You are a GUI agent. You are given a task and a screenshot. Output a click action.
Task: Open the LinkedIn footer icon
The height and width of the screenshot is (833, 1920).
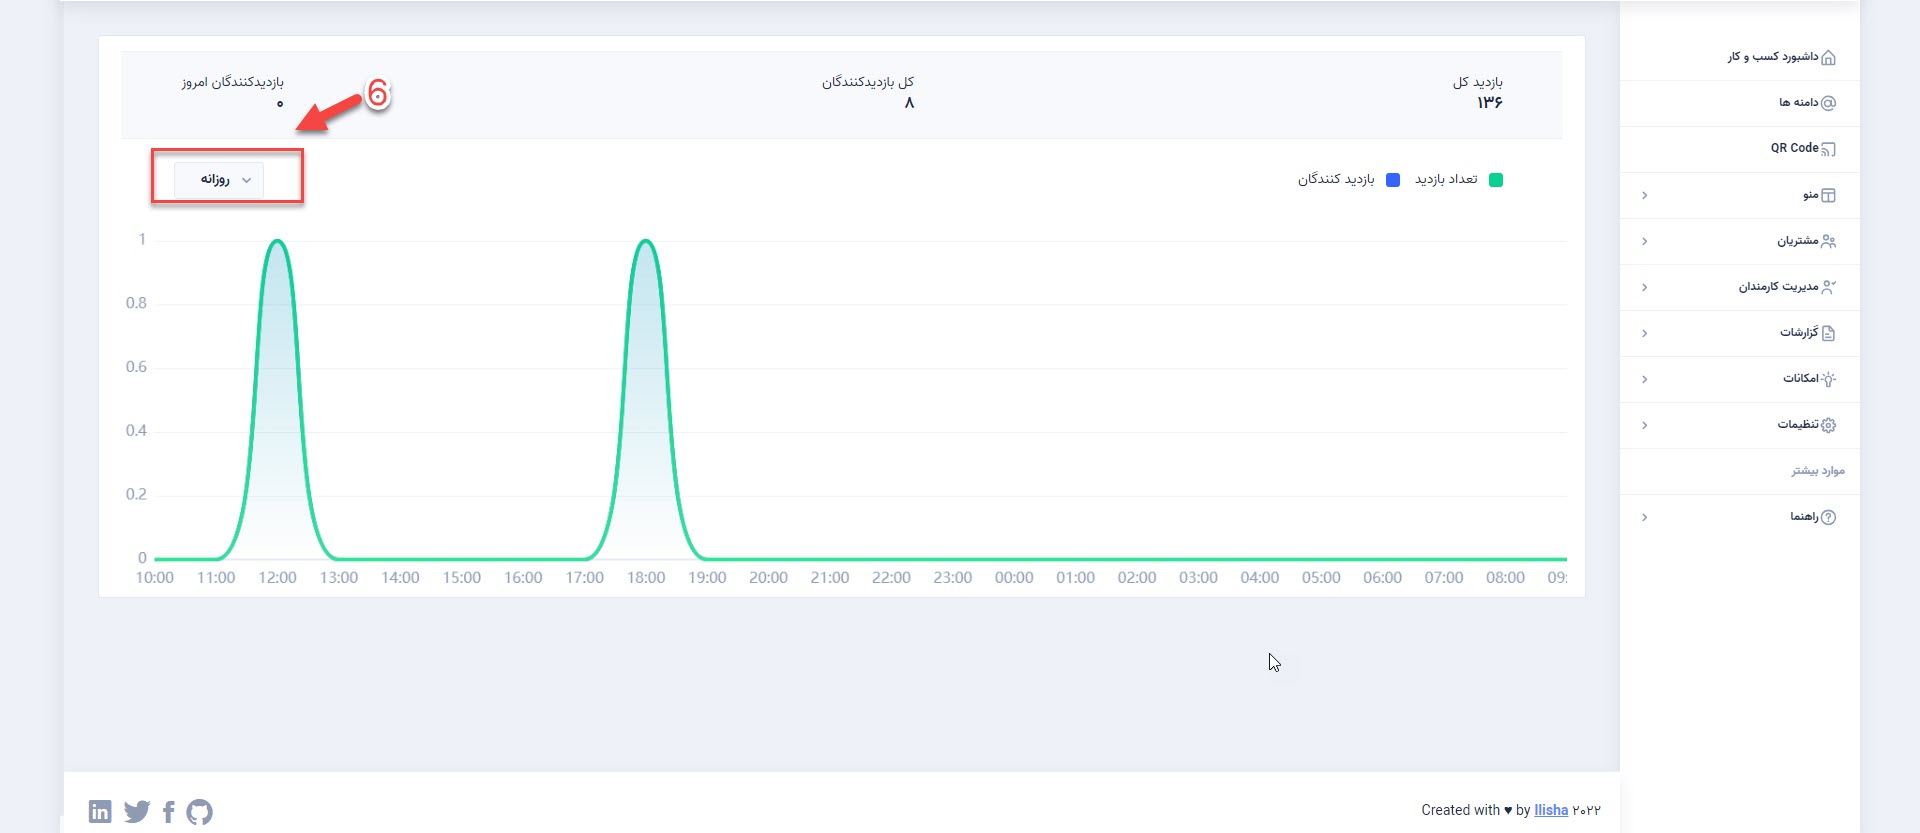tap(100, 811)
